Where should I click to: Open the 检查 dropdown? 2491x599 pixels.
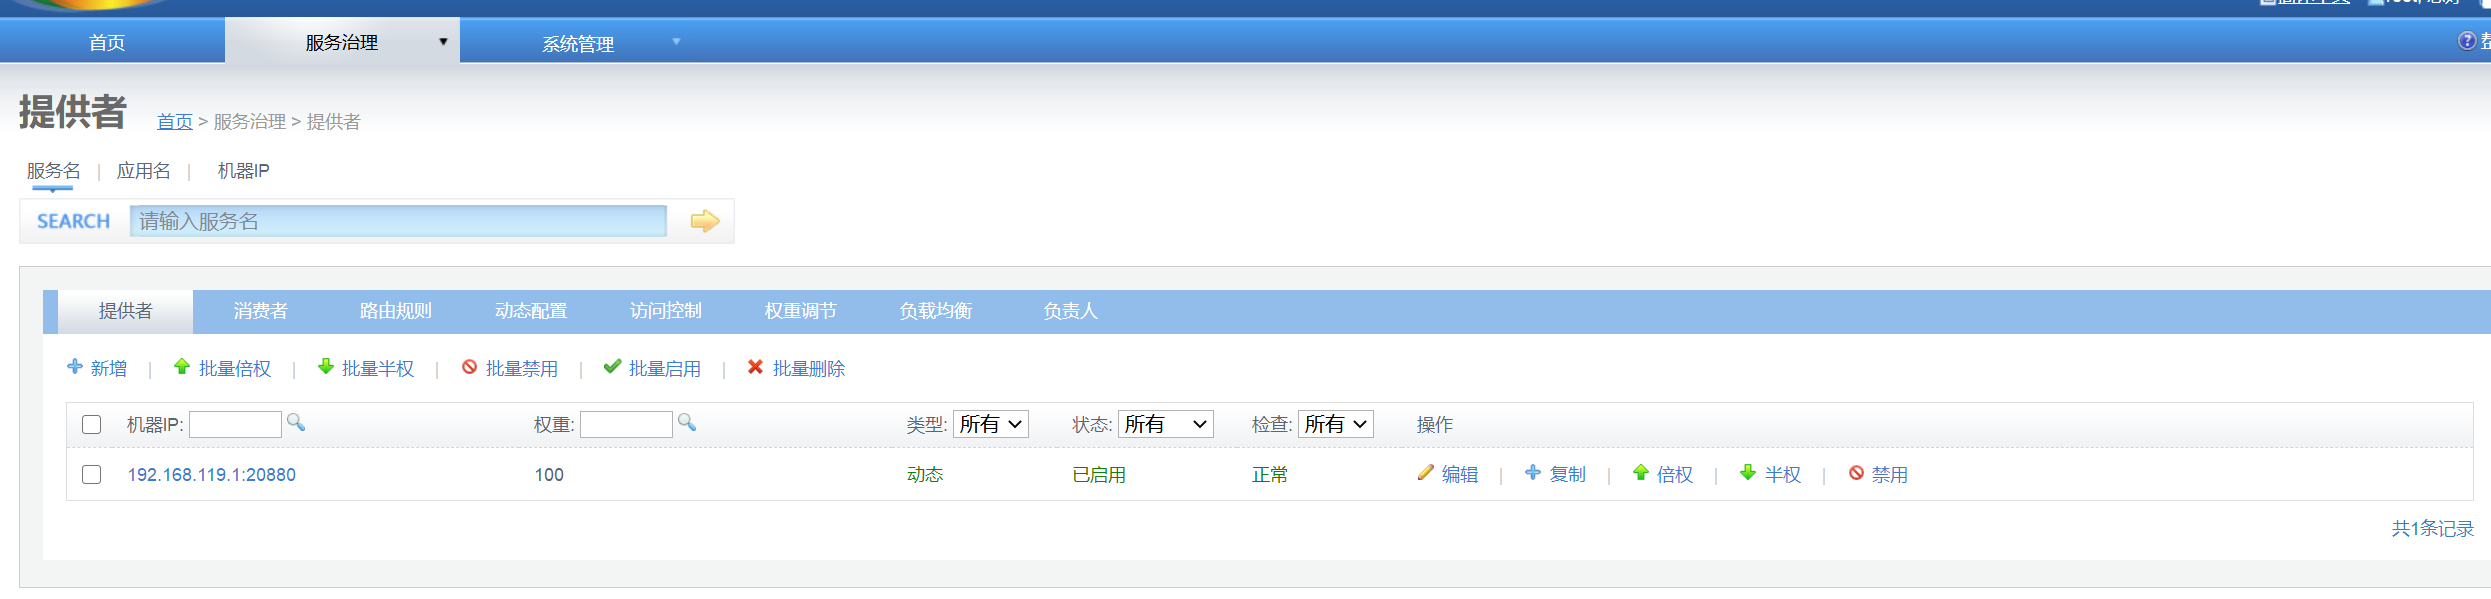pyautogui.click(x=1336, y=424)
